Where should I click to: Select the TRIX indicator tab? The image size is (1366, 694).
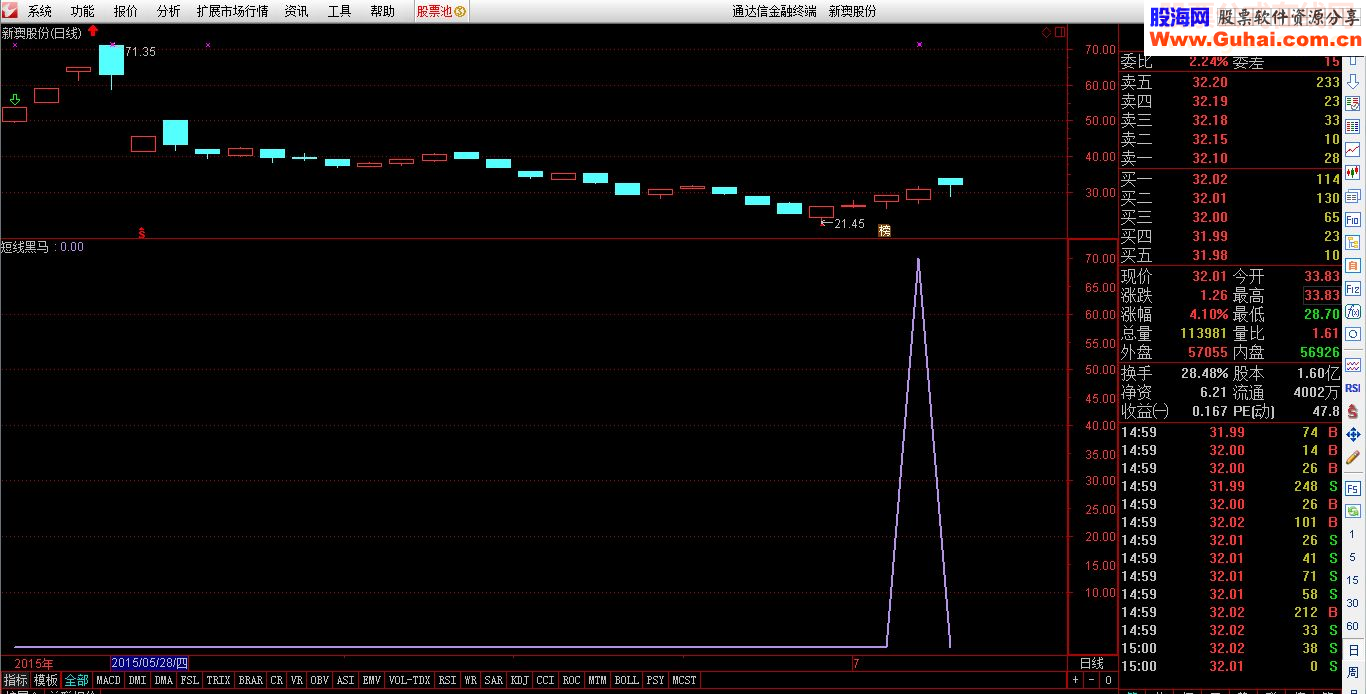[x=218, y=680]
